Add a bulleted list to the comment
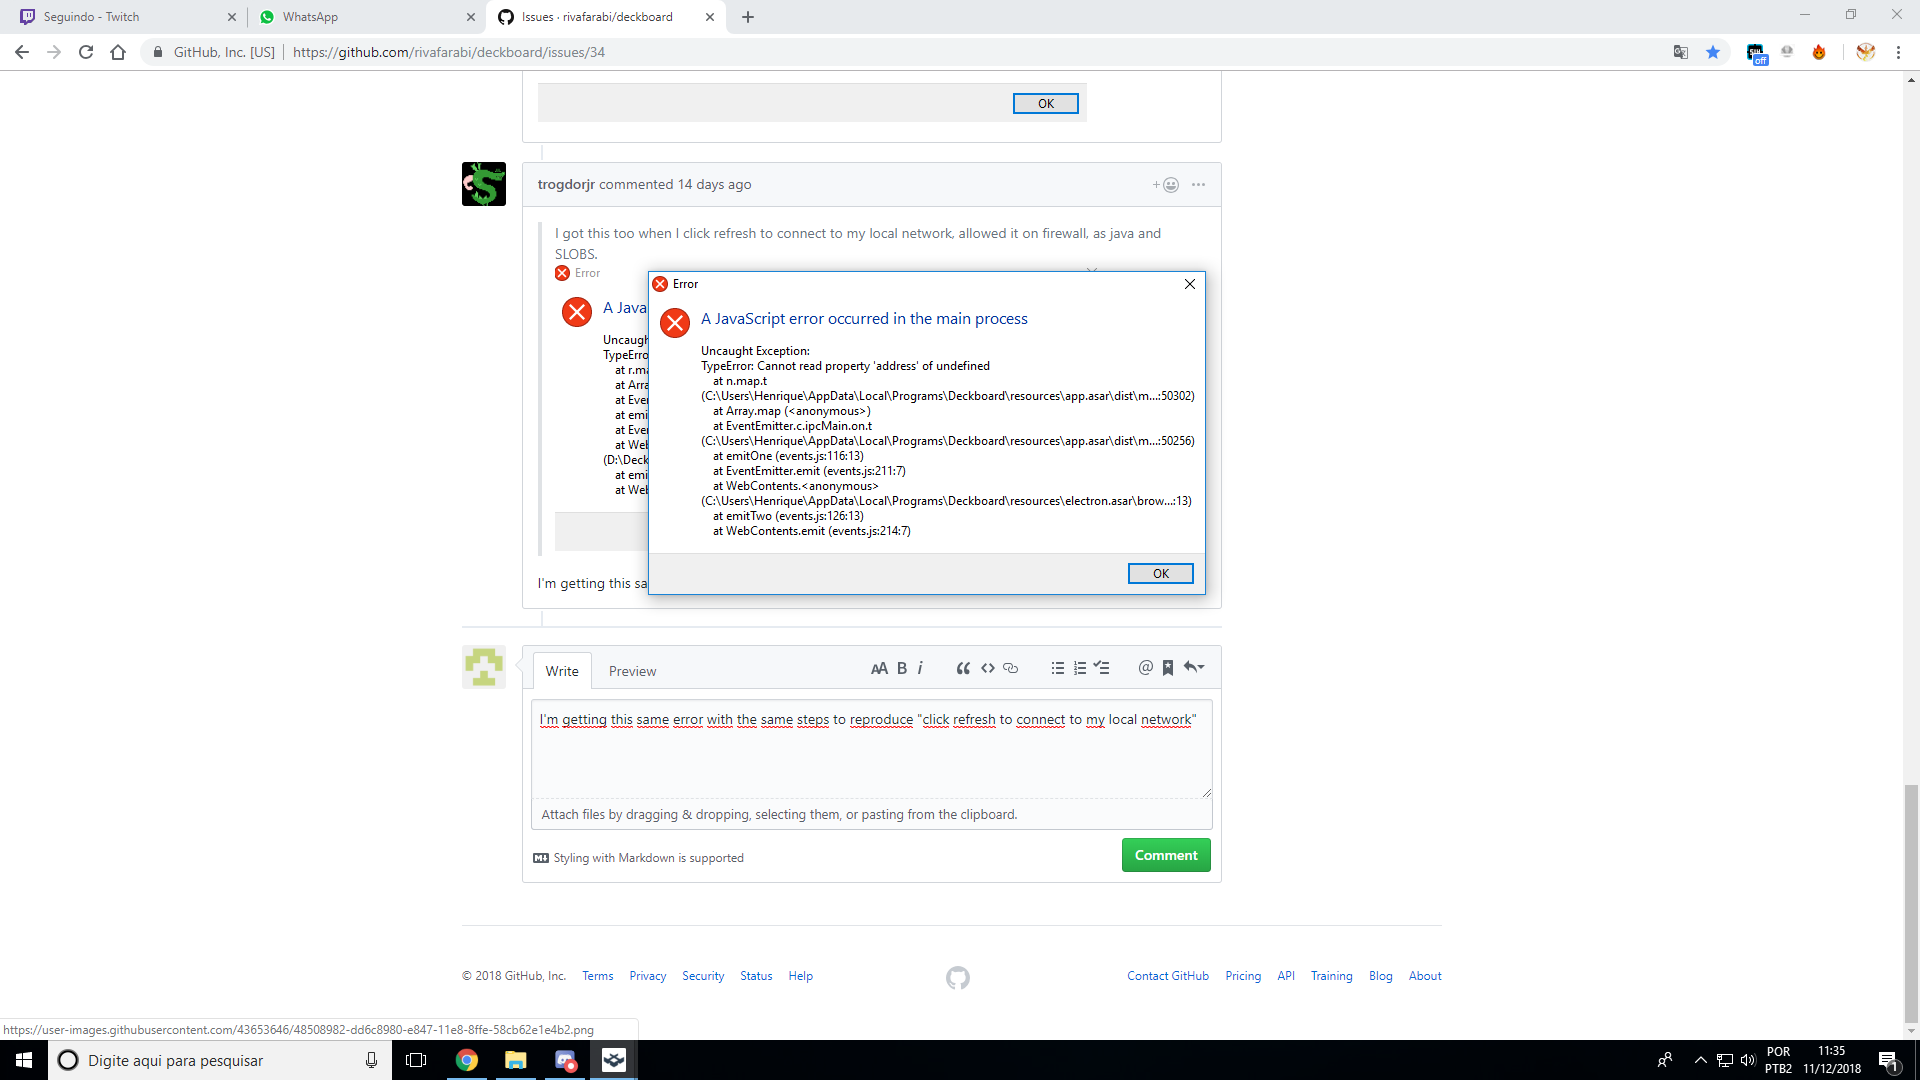This screenshot has height=1080, width=1920. click(x=1058, y=667)
